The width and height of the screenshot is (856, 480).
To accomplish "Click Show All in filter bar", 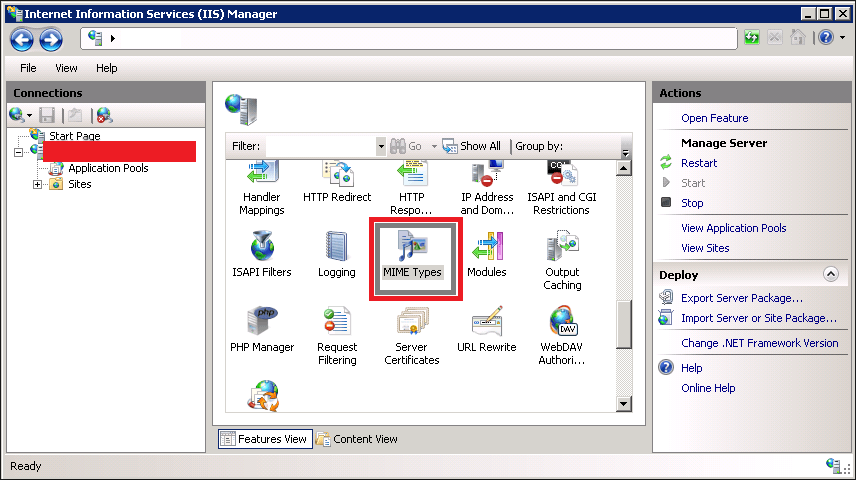I will pos(472,146).
